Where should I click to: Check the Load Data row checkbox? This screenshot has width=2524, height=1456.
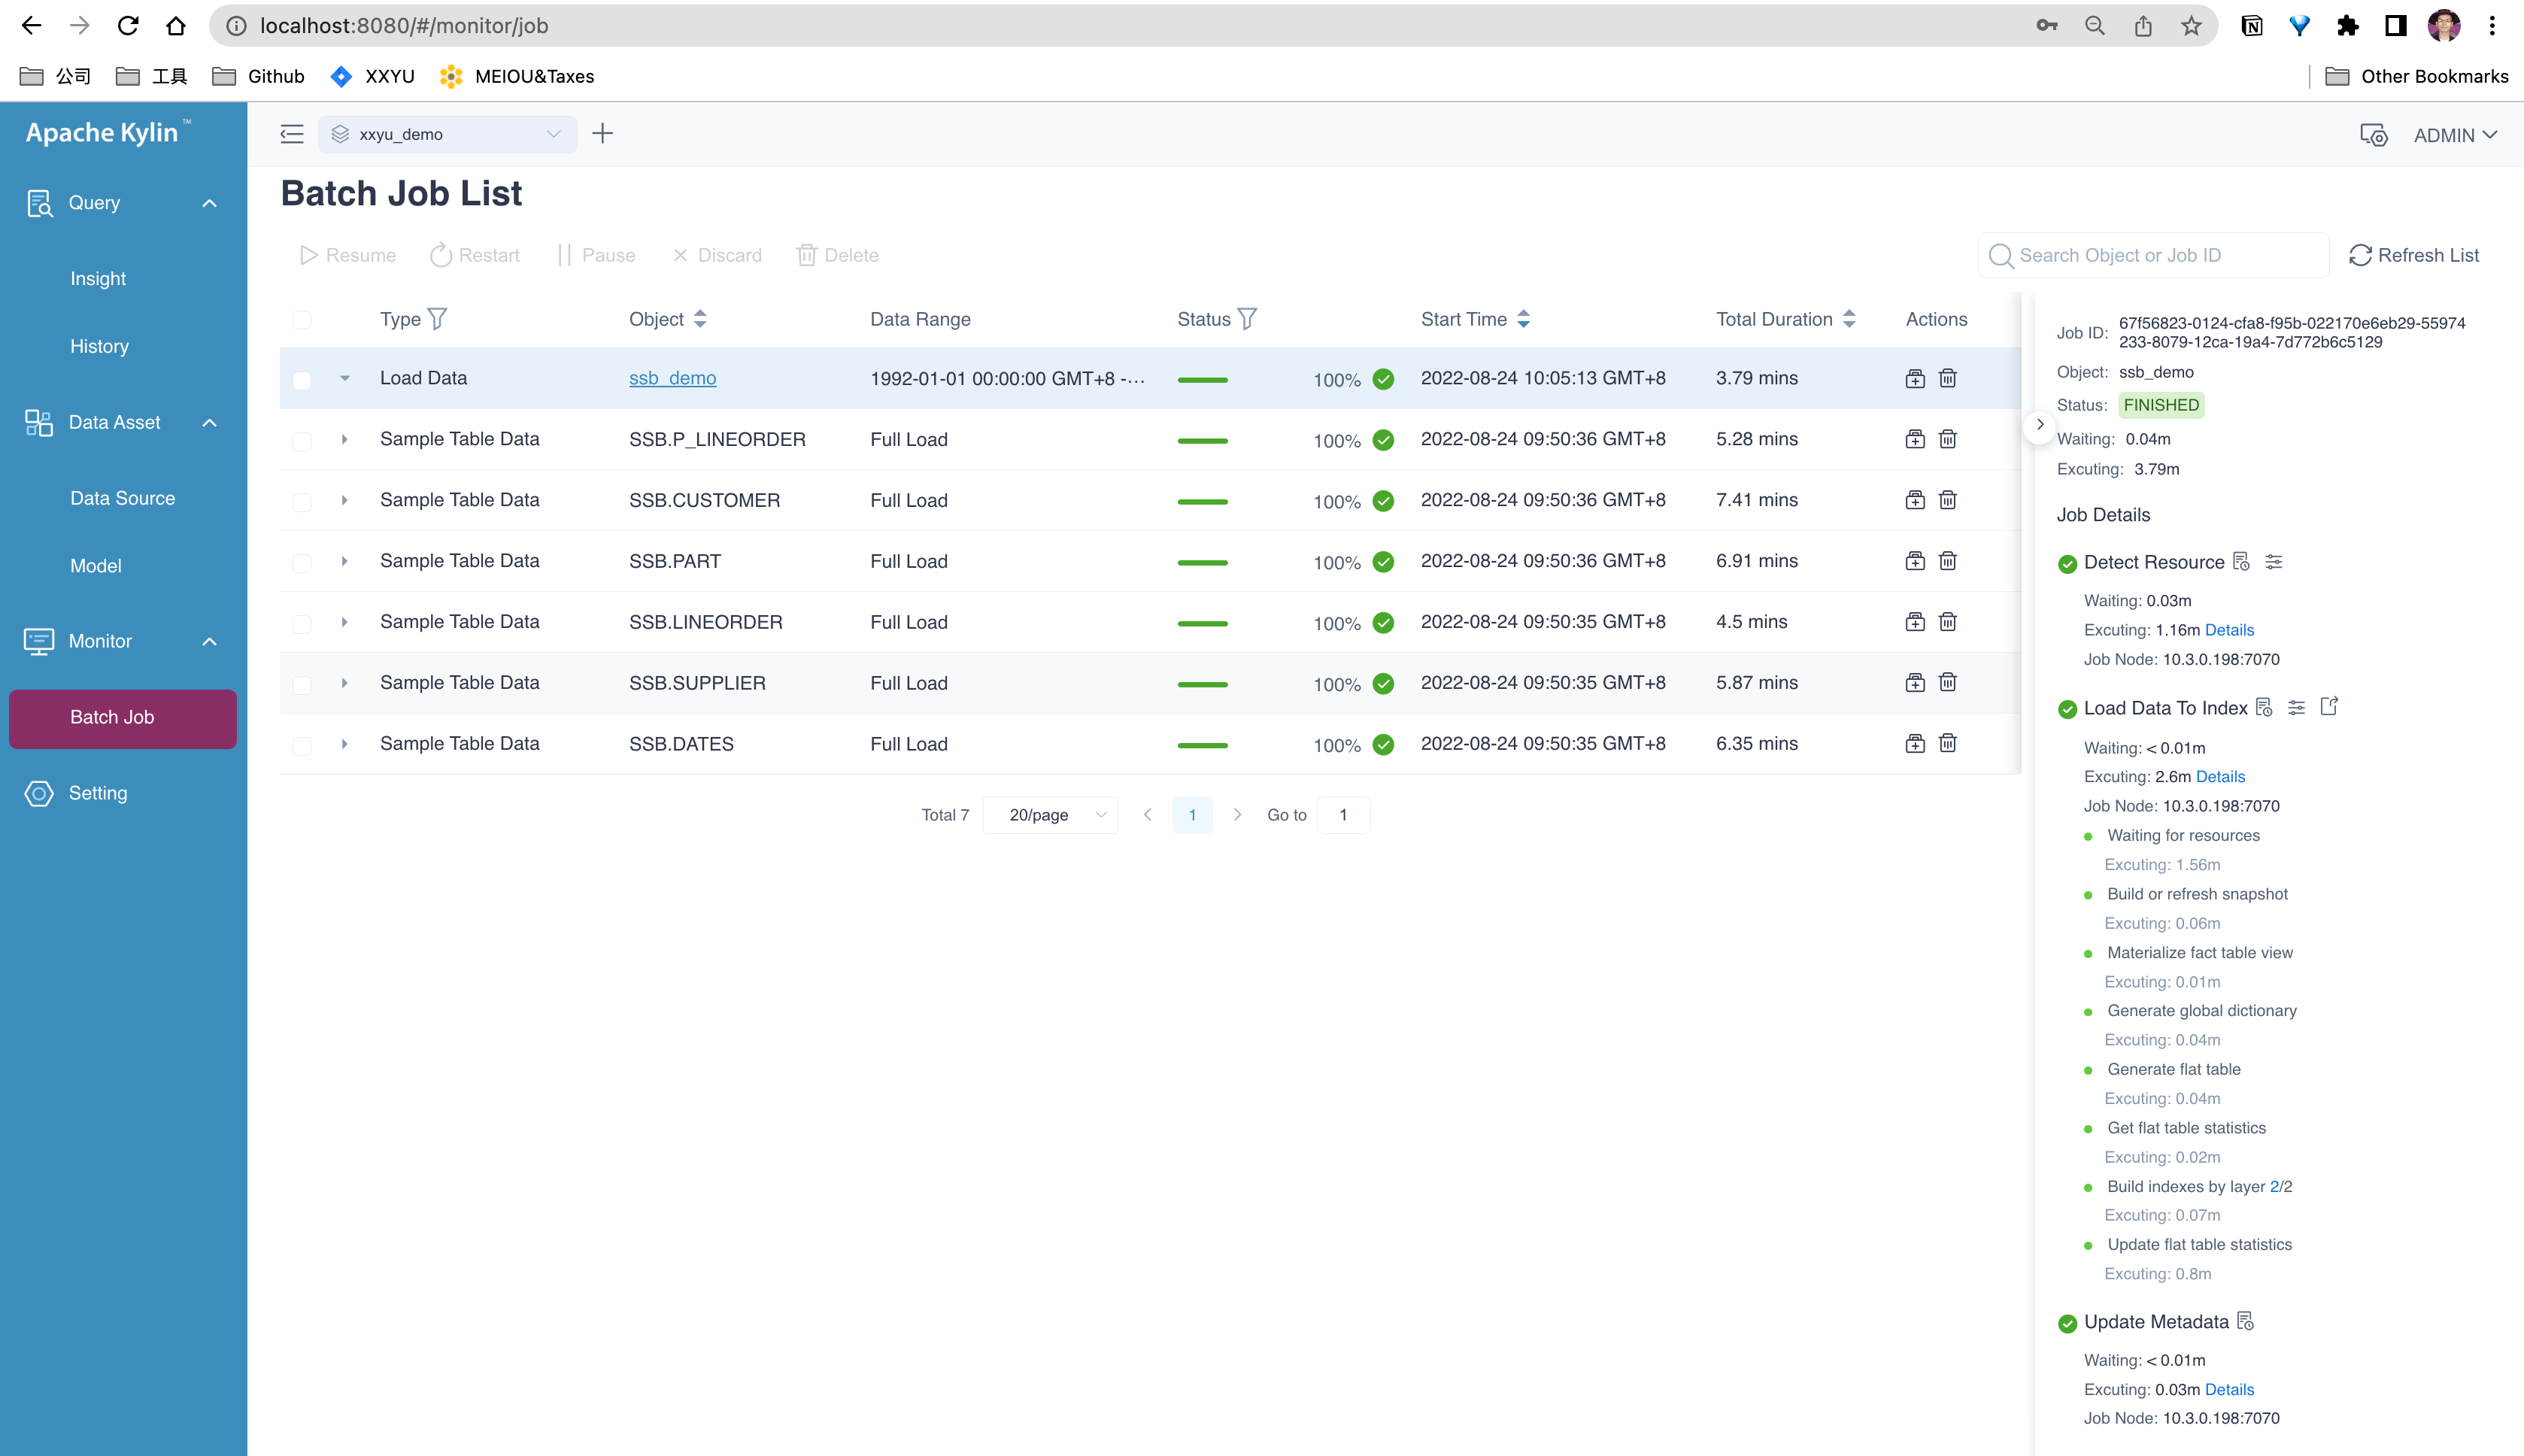pyautogui.click(x=302, y=380)
